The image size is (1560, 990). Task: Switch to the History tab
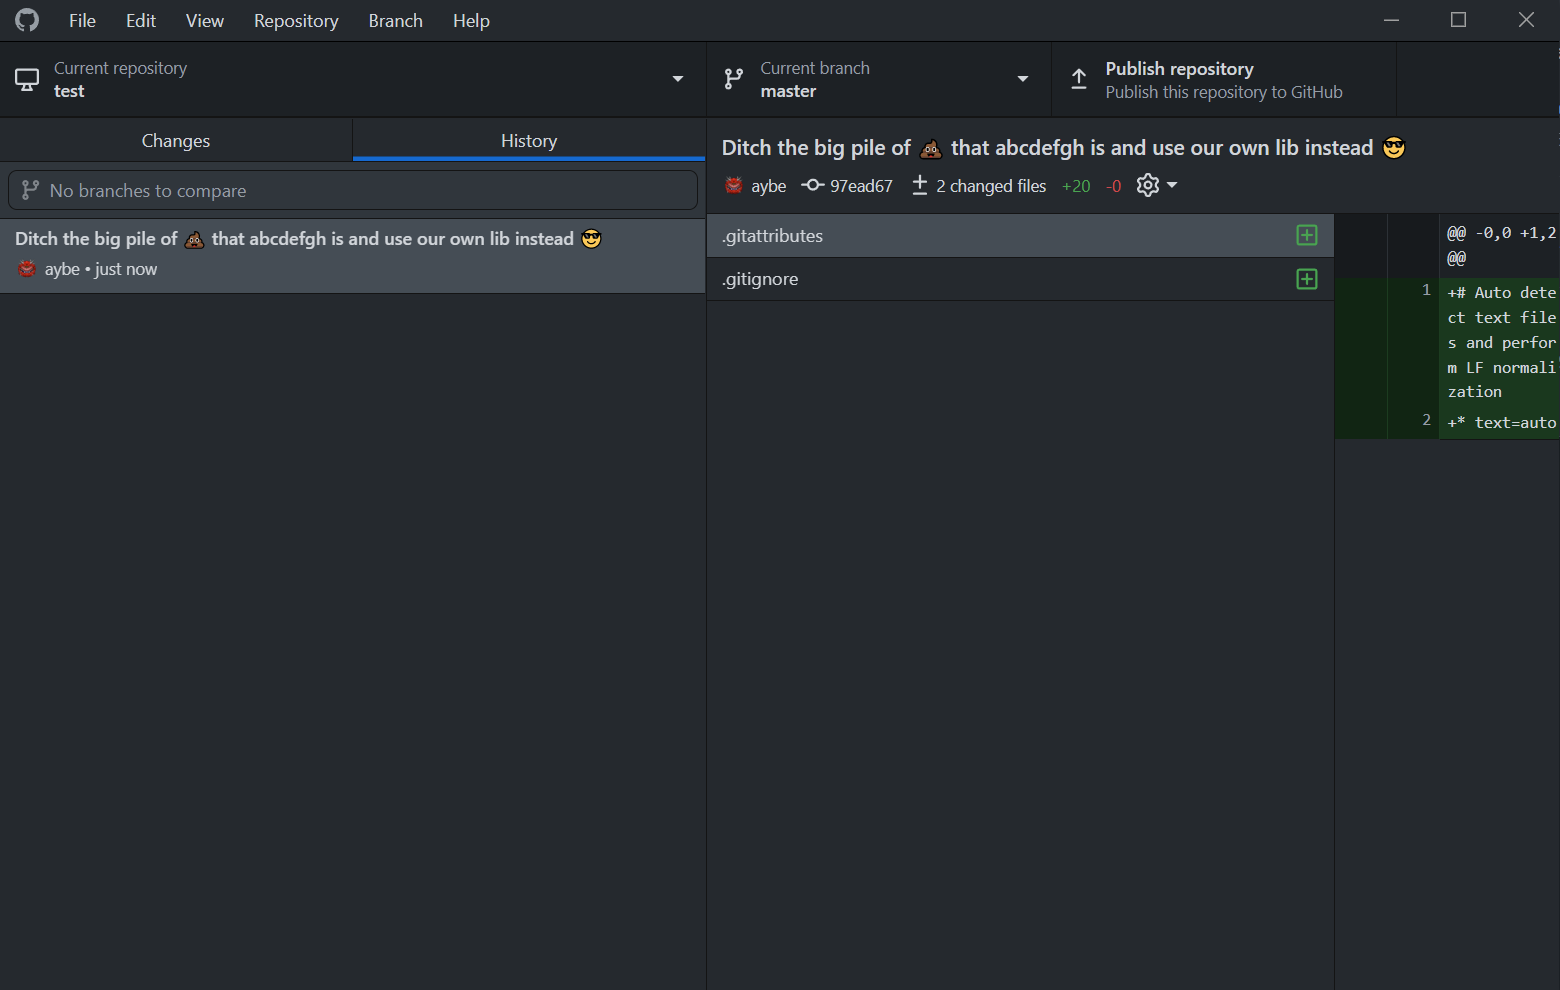tap(529, 140)
